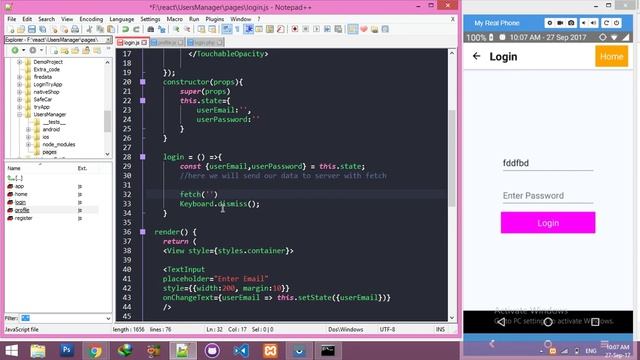Open Photoshop from the Windows taskbar
Image resolution: width=640 pixels, height=360 pixels.
coord(67,351)
